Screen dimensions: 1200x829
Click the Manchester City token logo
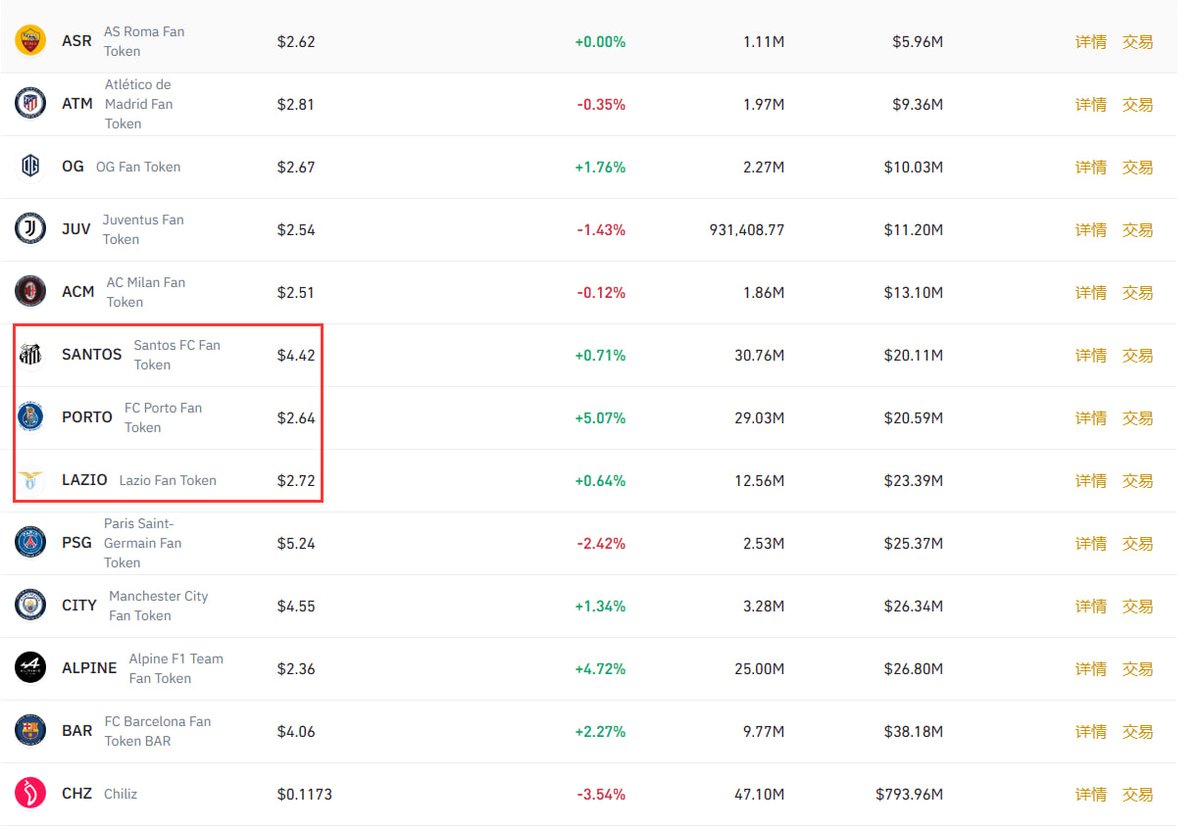(30, 605)
